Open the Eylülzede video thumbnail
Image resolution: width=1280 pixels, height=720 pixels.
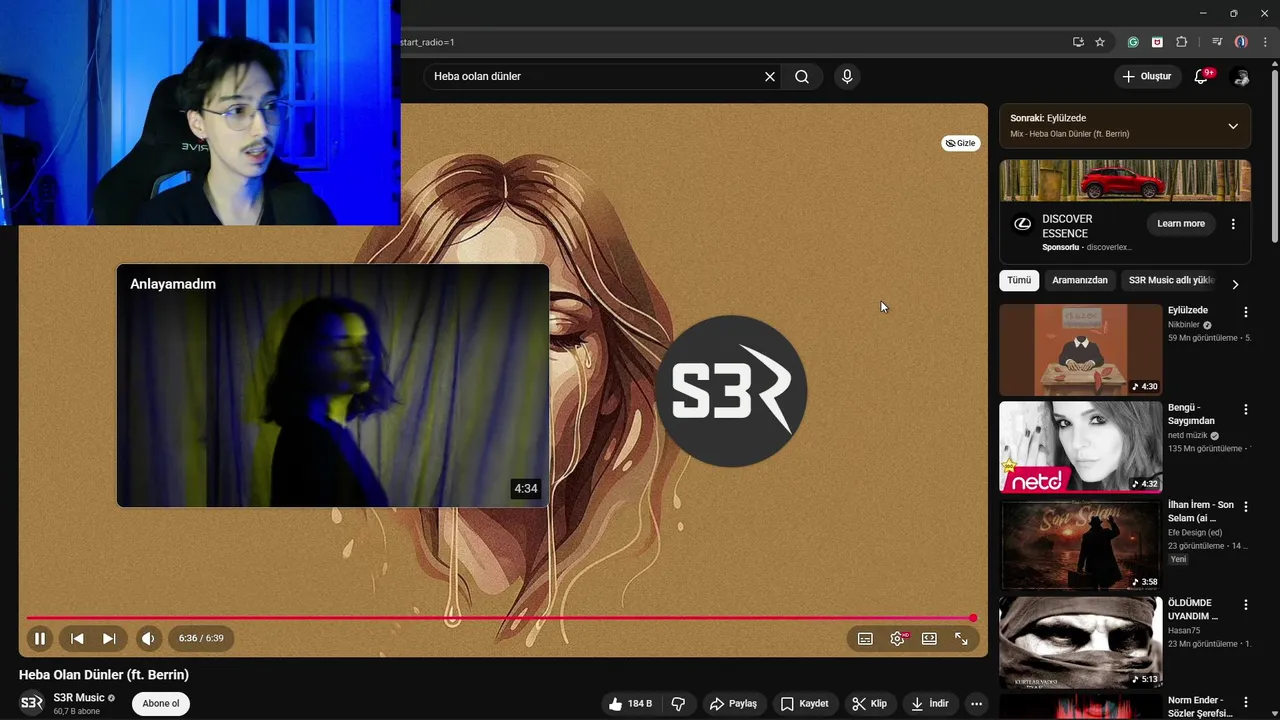pyautogui.click(x=1081, y=350)
